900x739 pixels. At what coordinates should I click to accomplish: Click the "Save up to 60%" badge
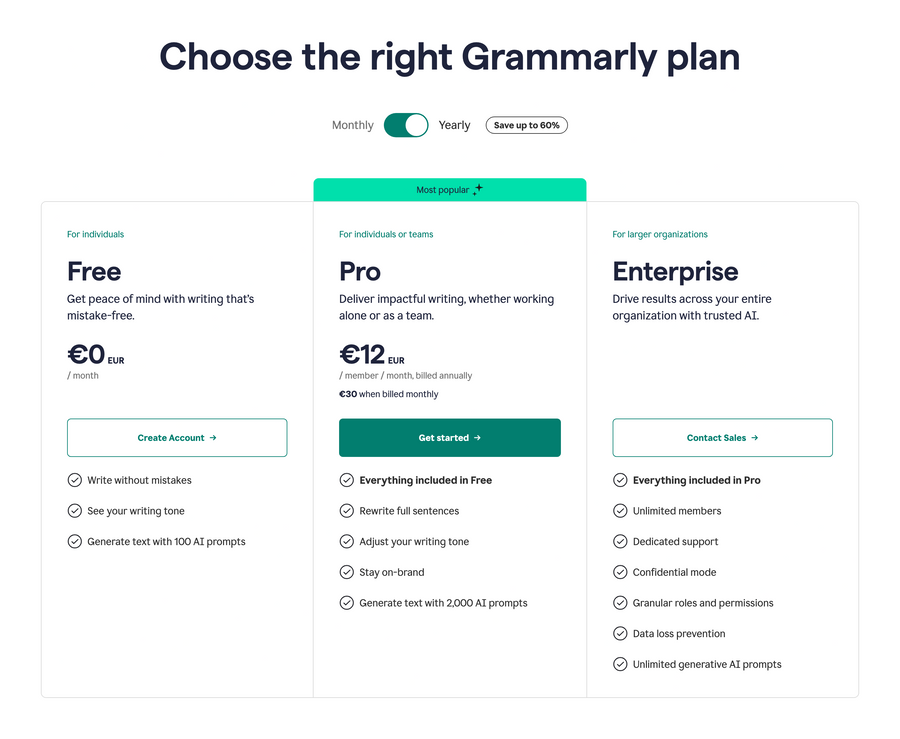click(x=526, y=124)
